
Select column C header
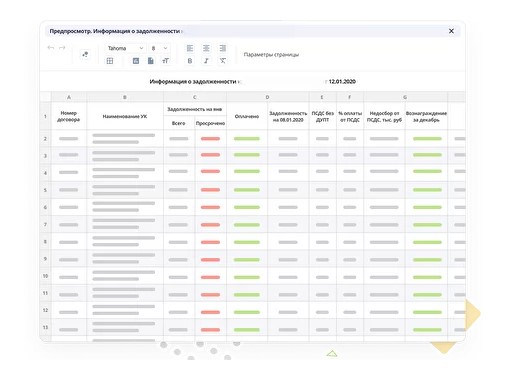click(195, 97)
